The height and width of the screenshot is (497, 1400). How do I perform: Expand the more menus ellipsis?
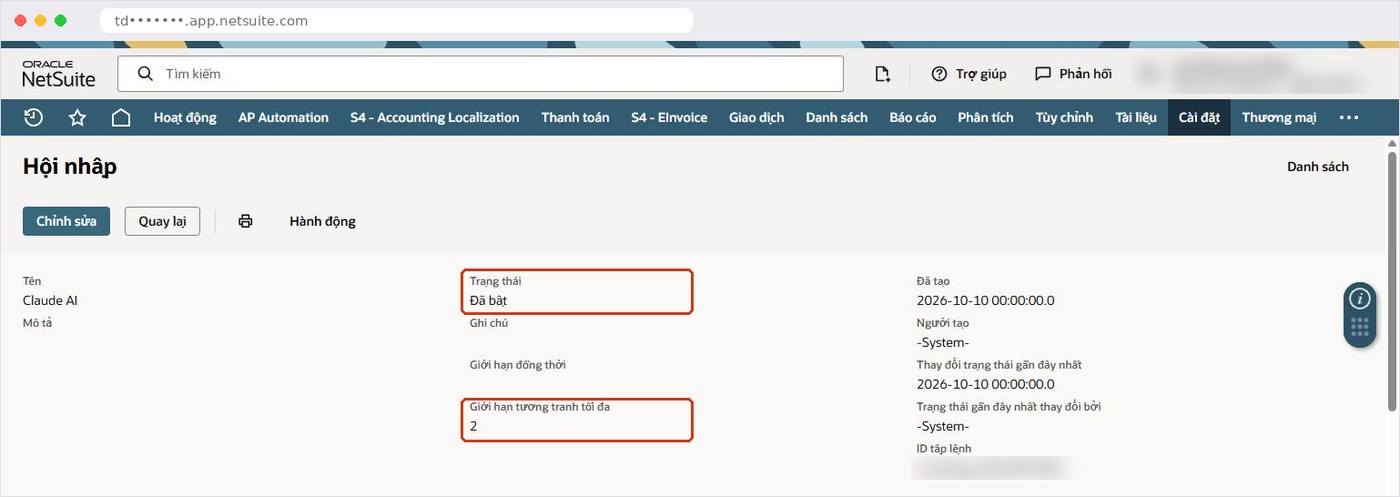[1349, 117]
